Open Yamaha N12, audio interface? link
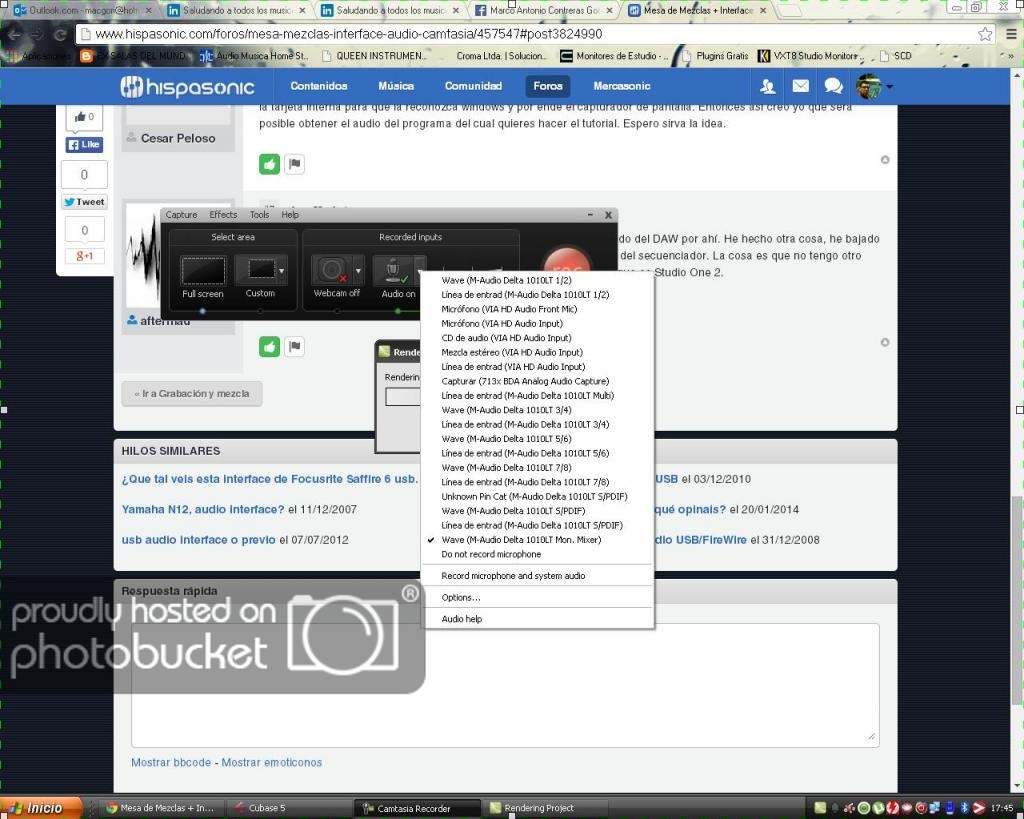Image resolution: width=1024 pixels, height=819 pixels. coord(203,509)
